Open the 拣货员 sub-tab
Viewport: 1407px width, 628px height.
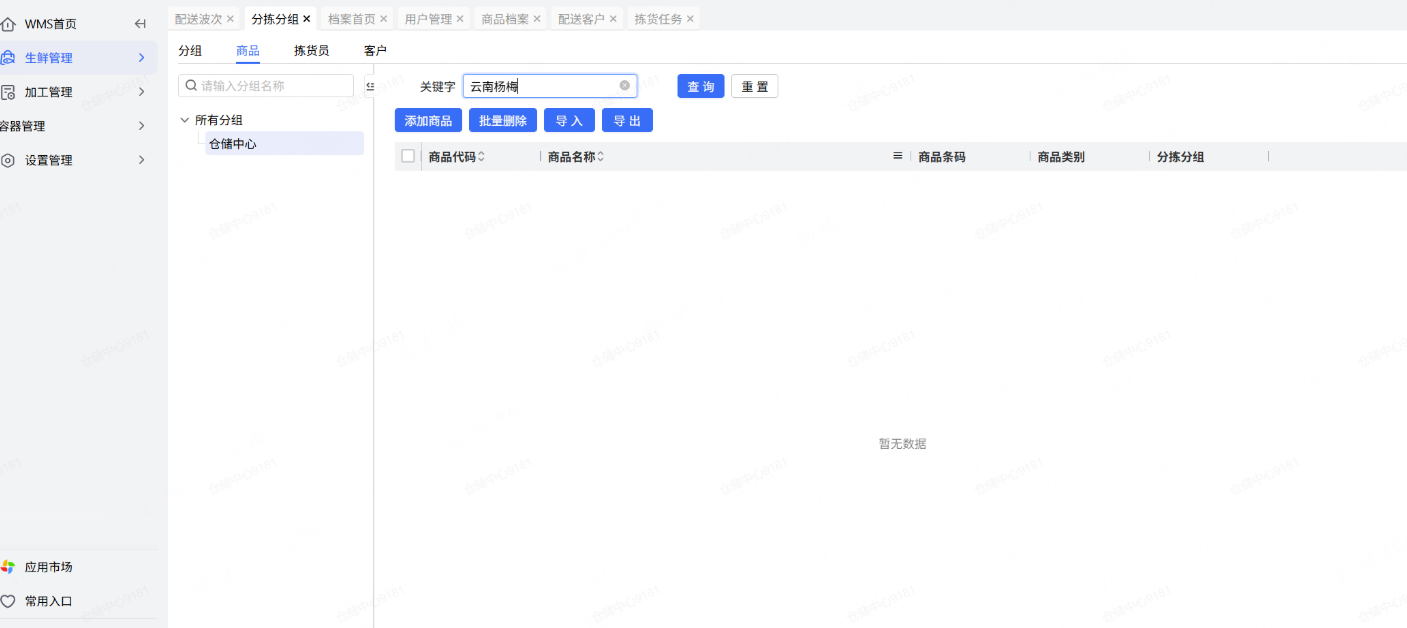pyautogui.click(x=311, y=51)
